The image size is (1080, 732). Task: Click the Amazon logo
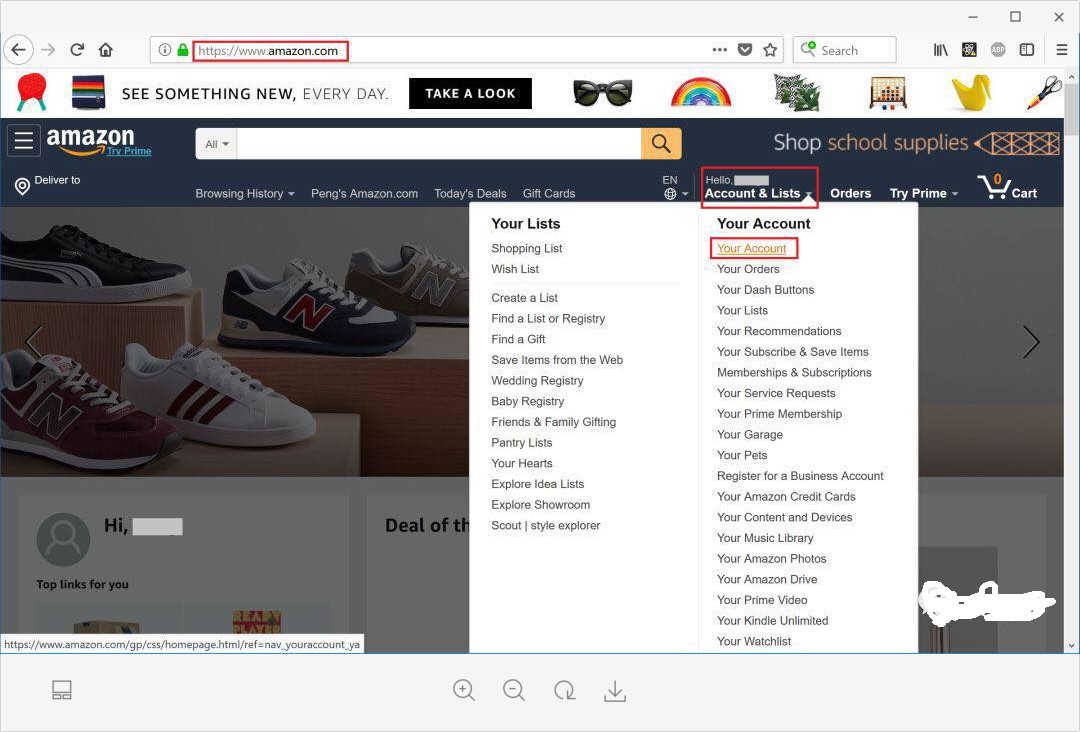coord(90,140)
